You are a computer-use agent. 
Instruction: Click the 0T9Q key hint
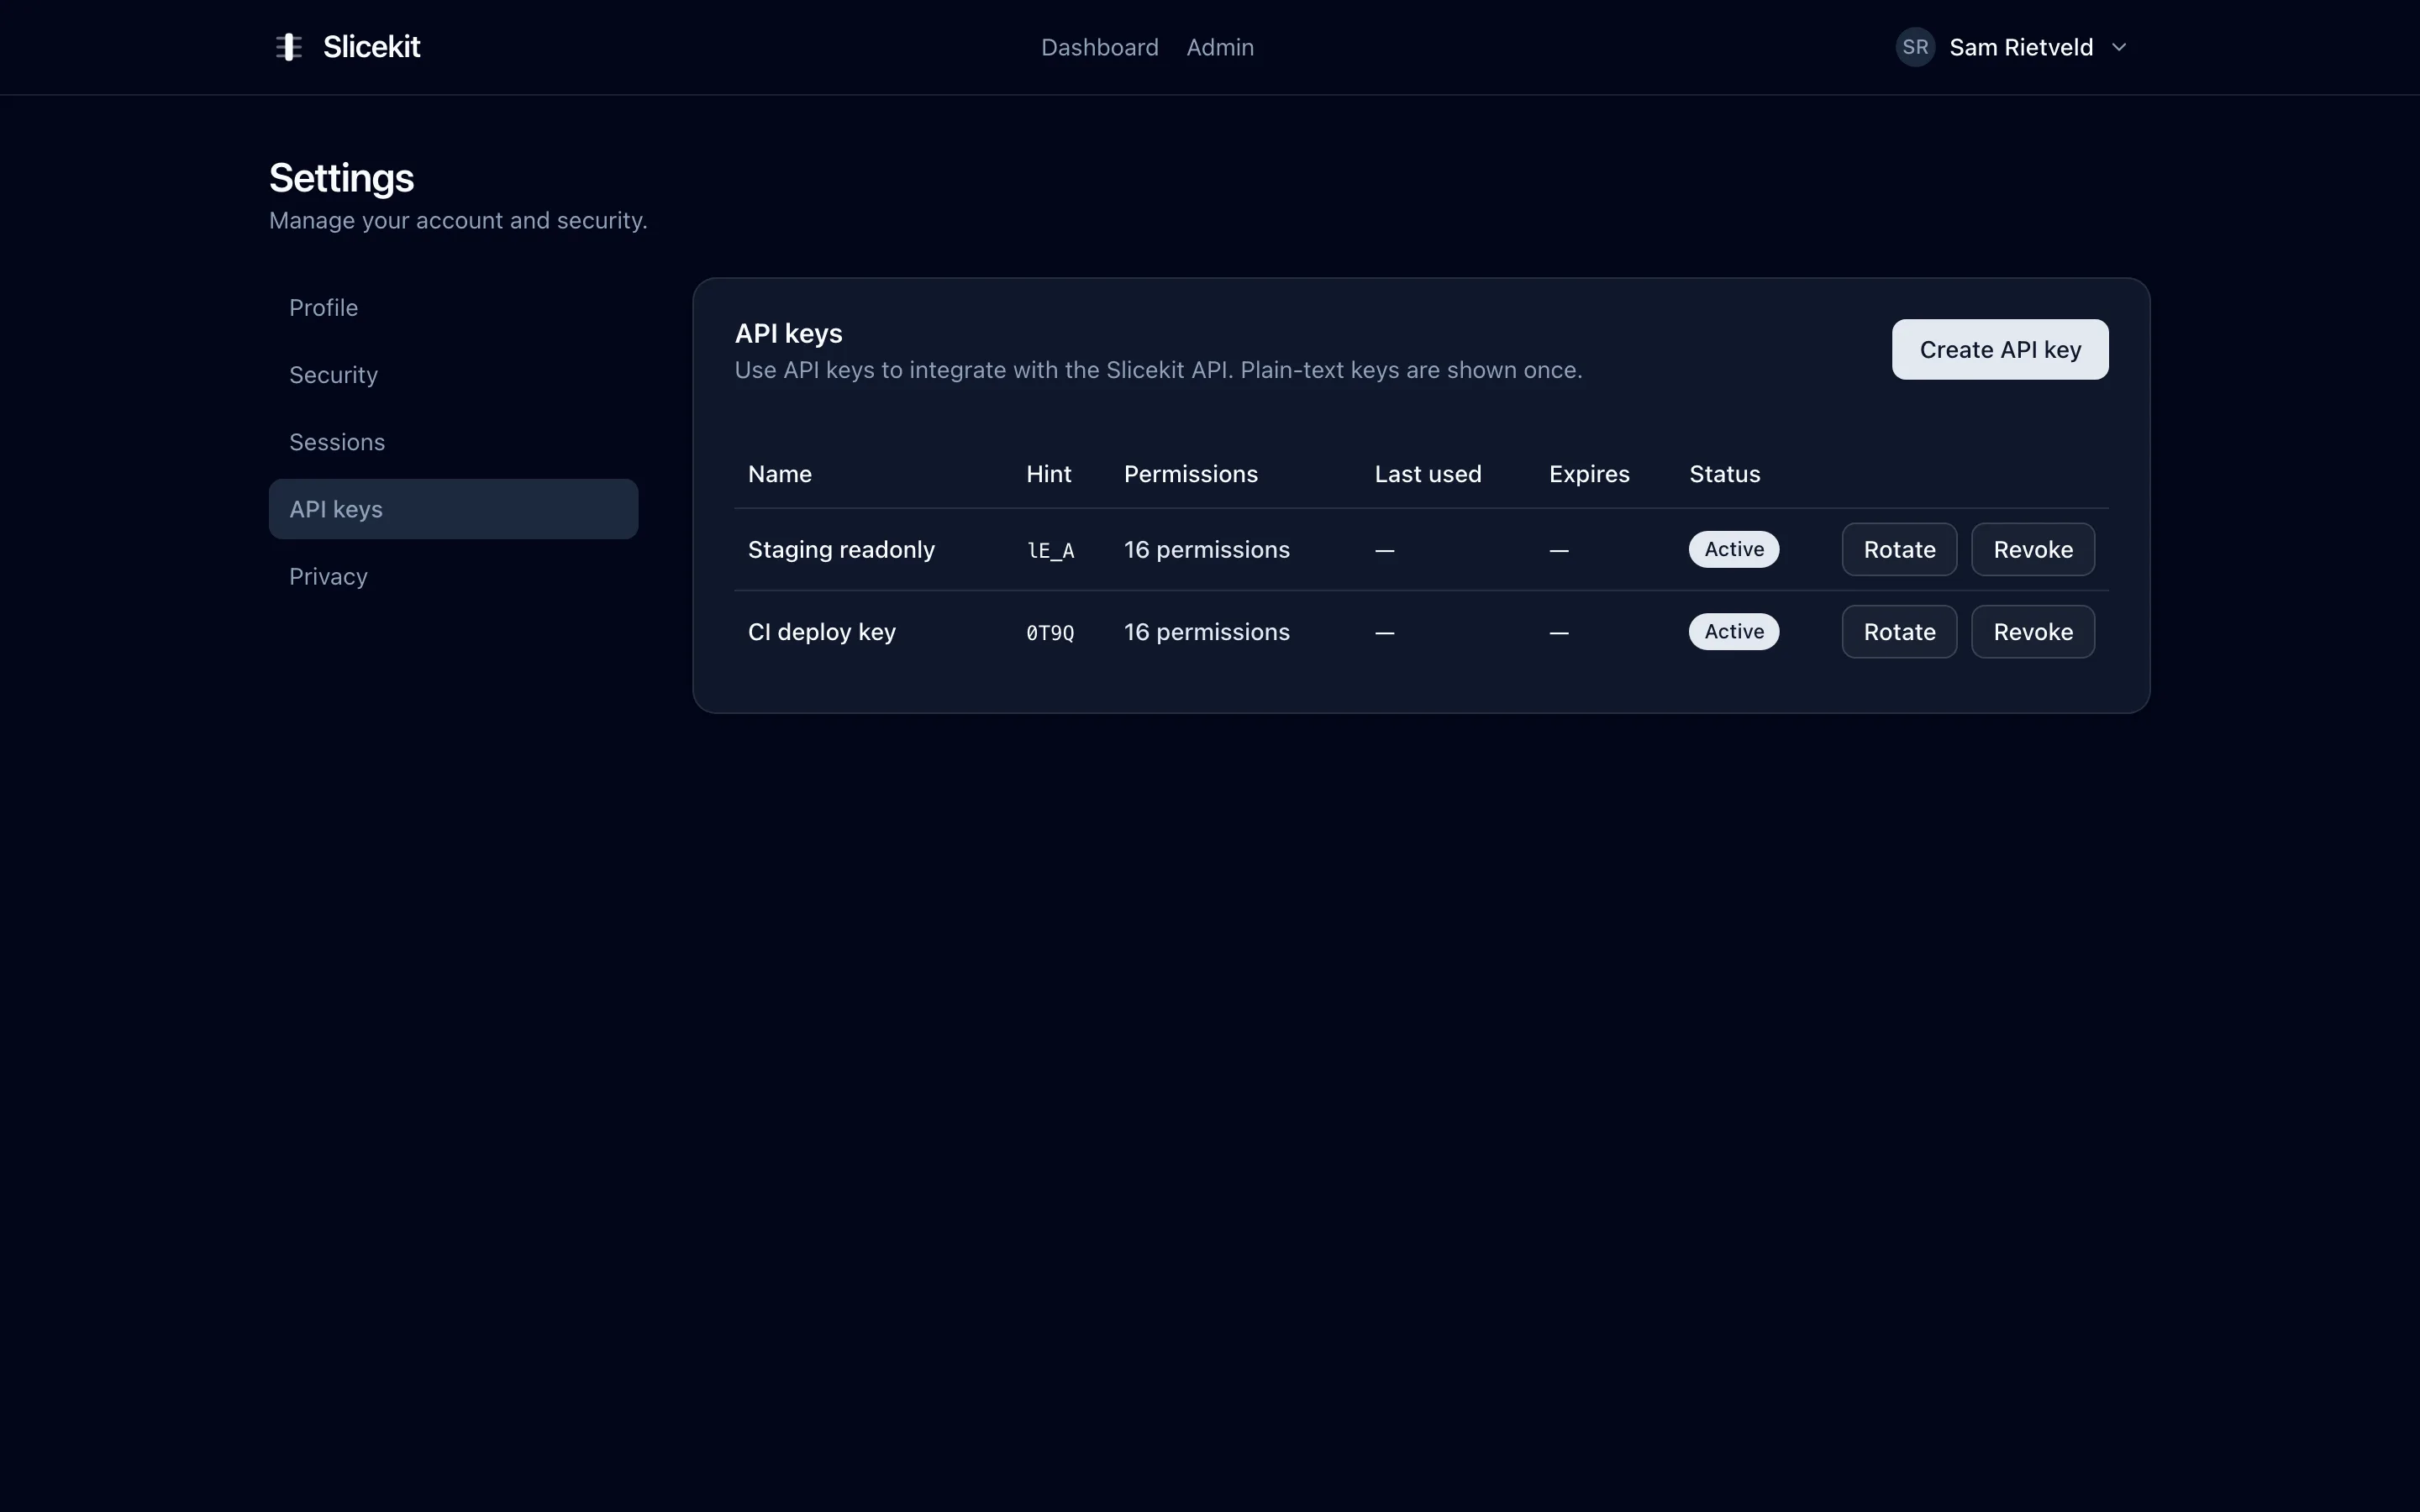pos(1050,633)
